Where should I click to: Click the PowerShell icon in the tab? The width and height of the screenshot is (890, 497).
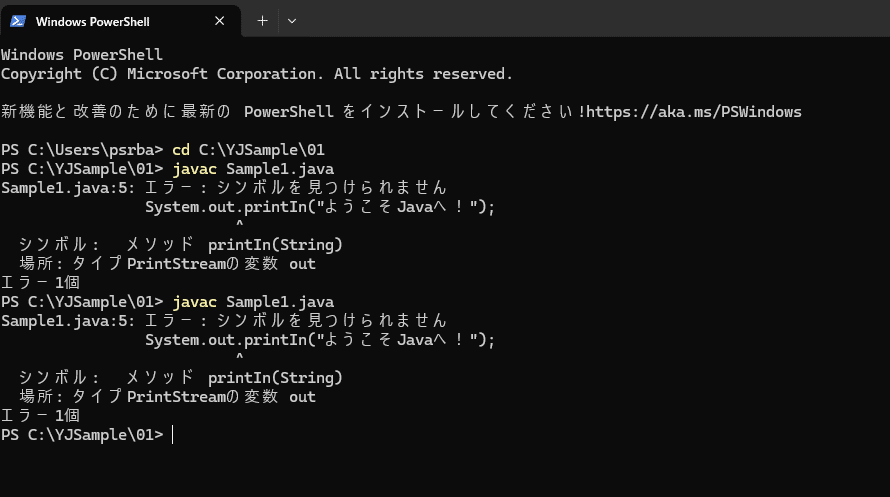[18, 22]
